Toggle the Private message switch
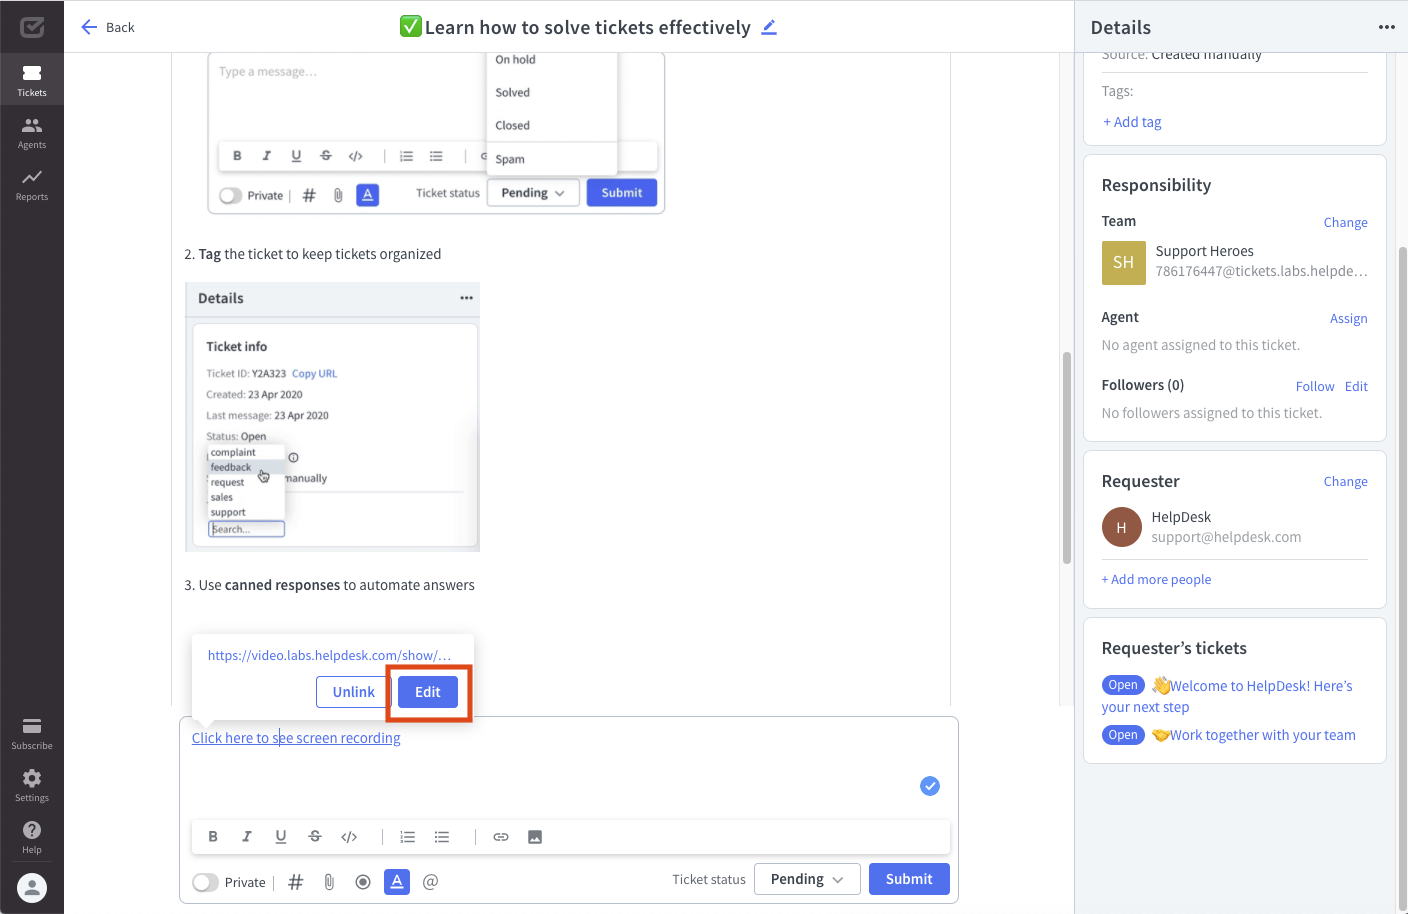The image size is (1408, 914). (x=205, y=882)
